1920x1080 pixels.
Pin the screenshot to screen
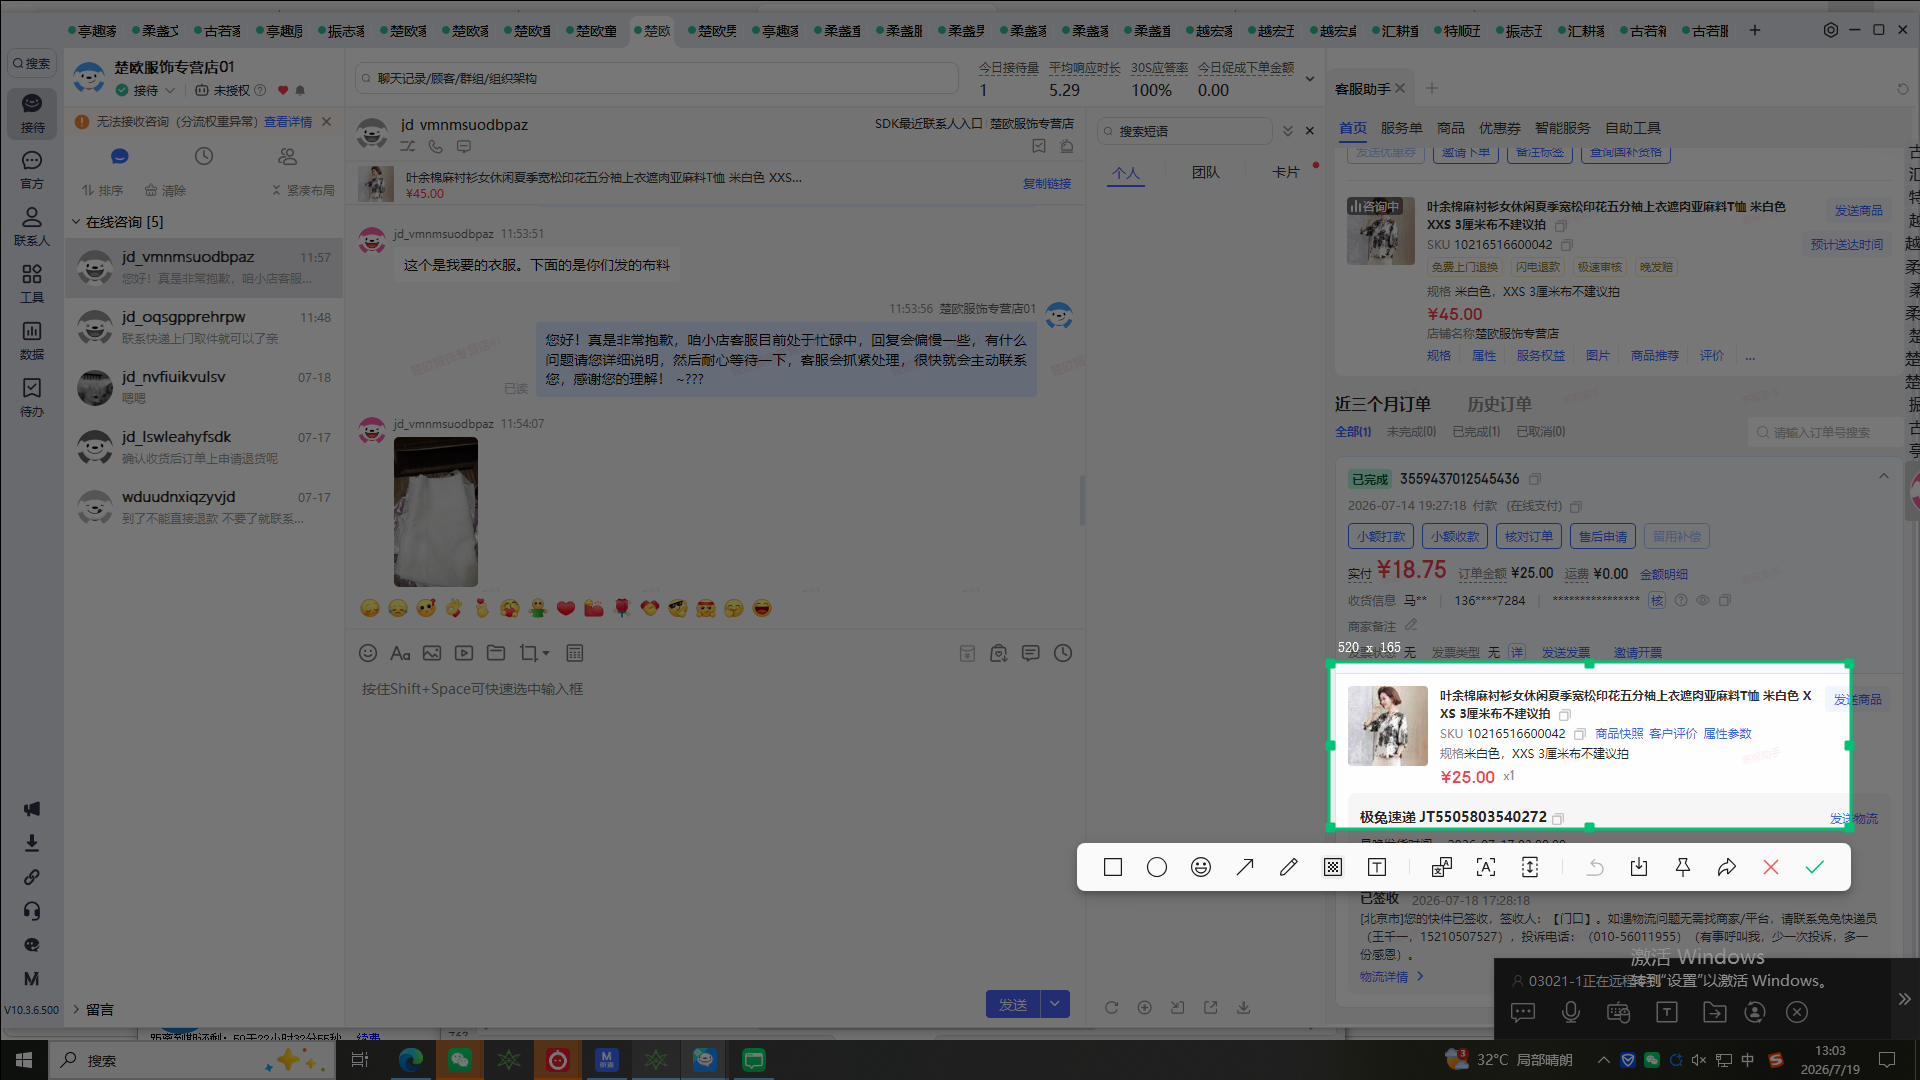coord(1683,867)
